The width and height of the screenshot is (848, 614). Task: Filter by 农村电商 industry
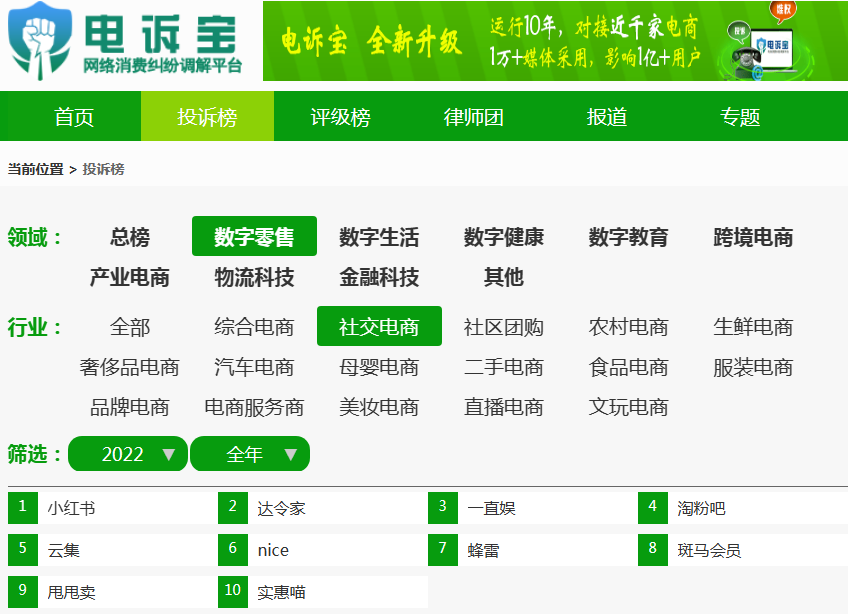point(628,327)
